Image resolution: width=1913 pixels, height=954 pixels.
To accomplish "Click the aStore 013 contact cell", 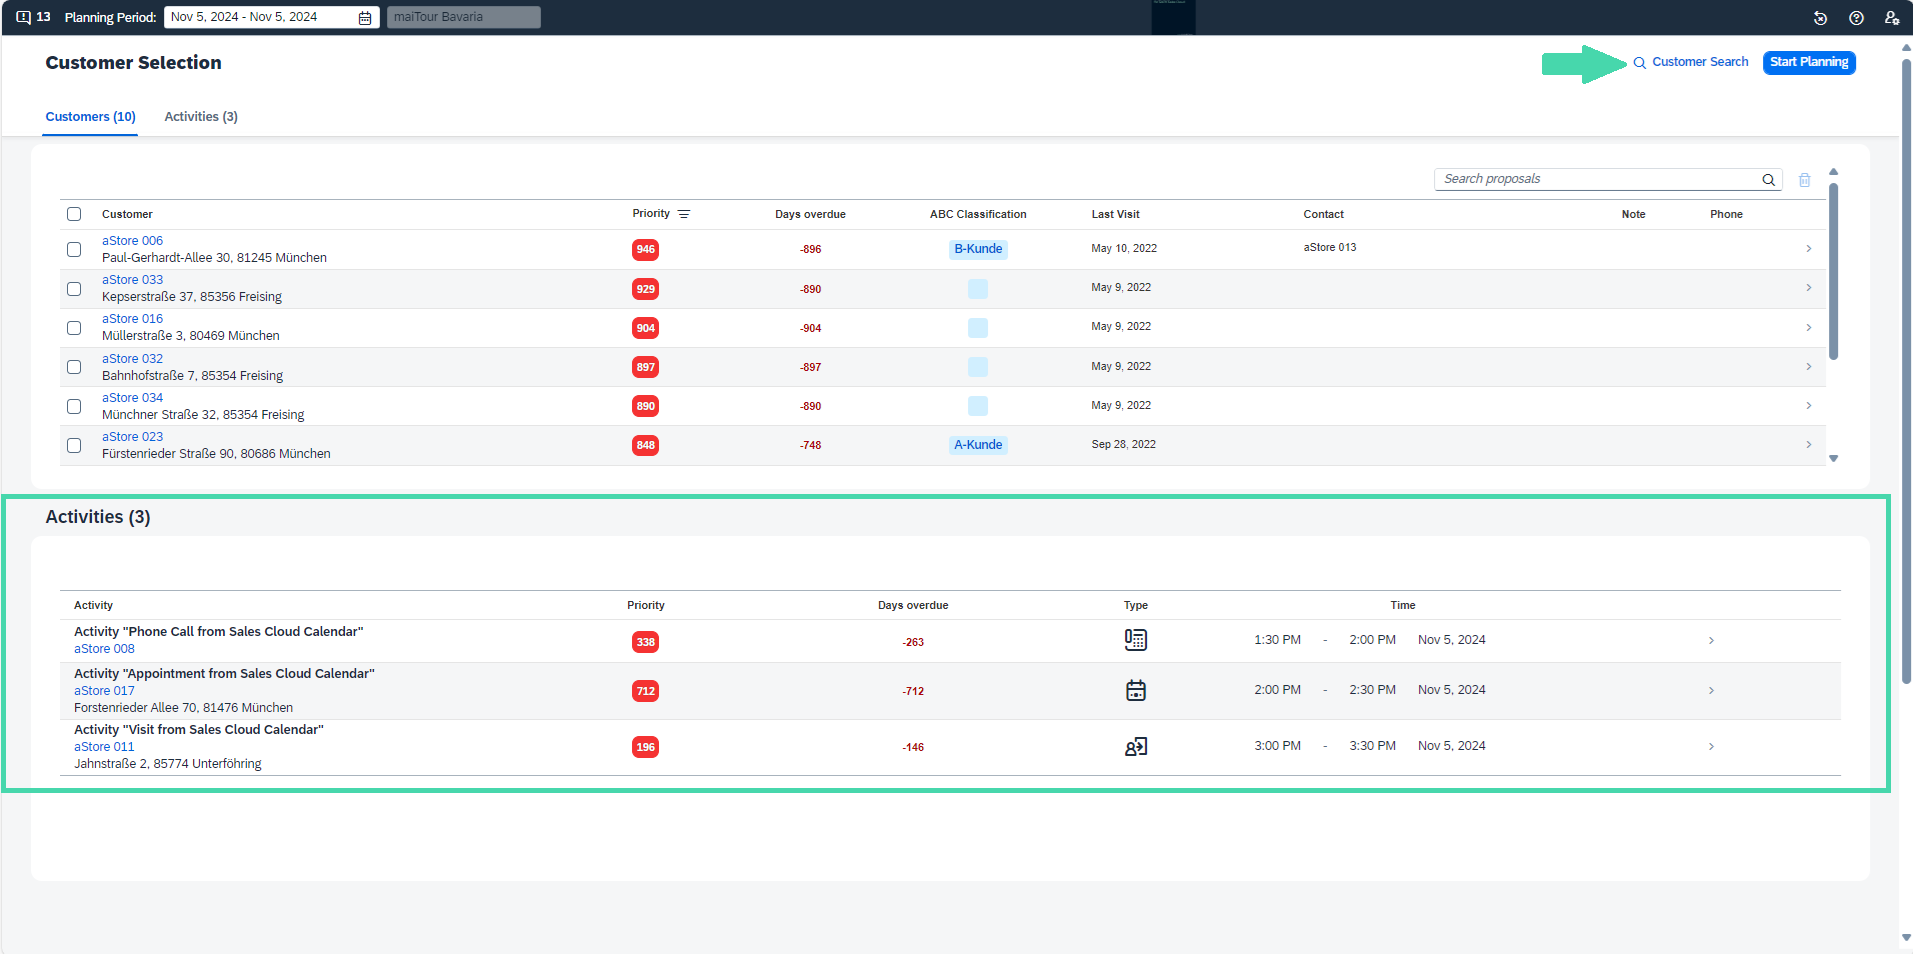I will coord(1330,247).
